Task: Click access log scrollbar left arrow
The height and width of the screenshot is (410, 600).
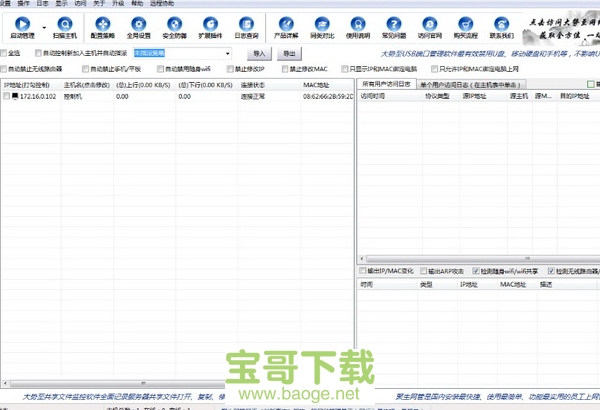Action: (362, 259)
